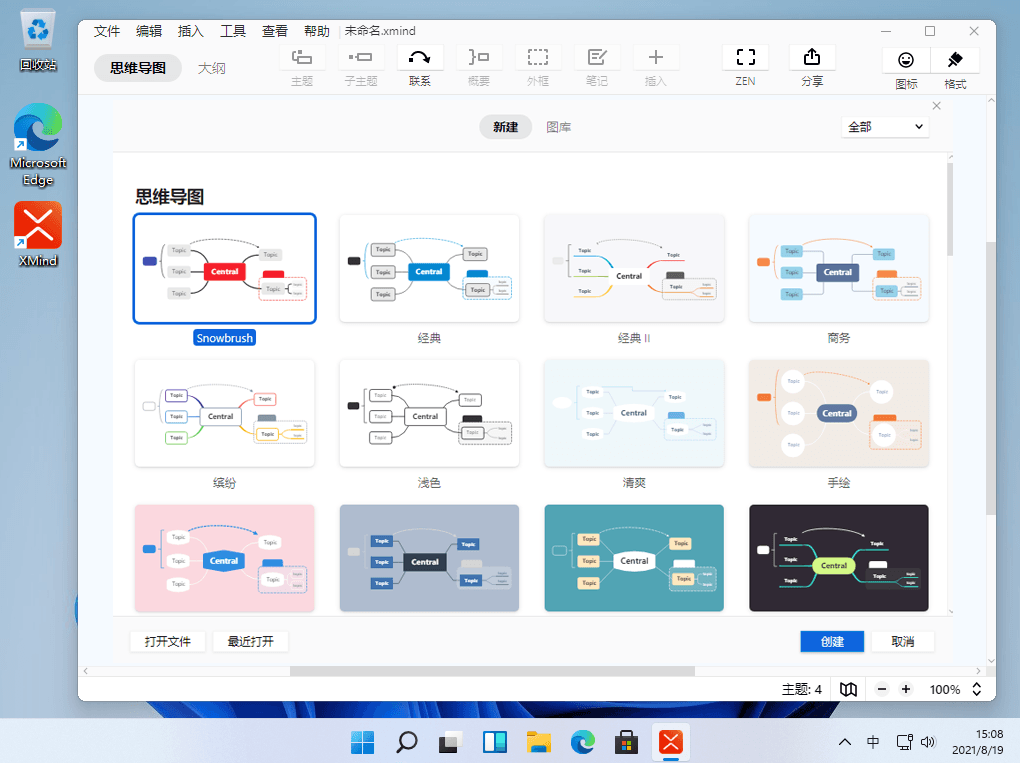Image resolution: width=1020 pixels, height=763 pixels.
Task: Open the 文件 menu
Action: pos(107,31)
